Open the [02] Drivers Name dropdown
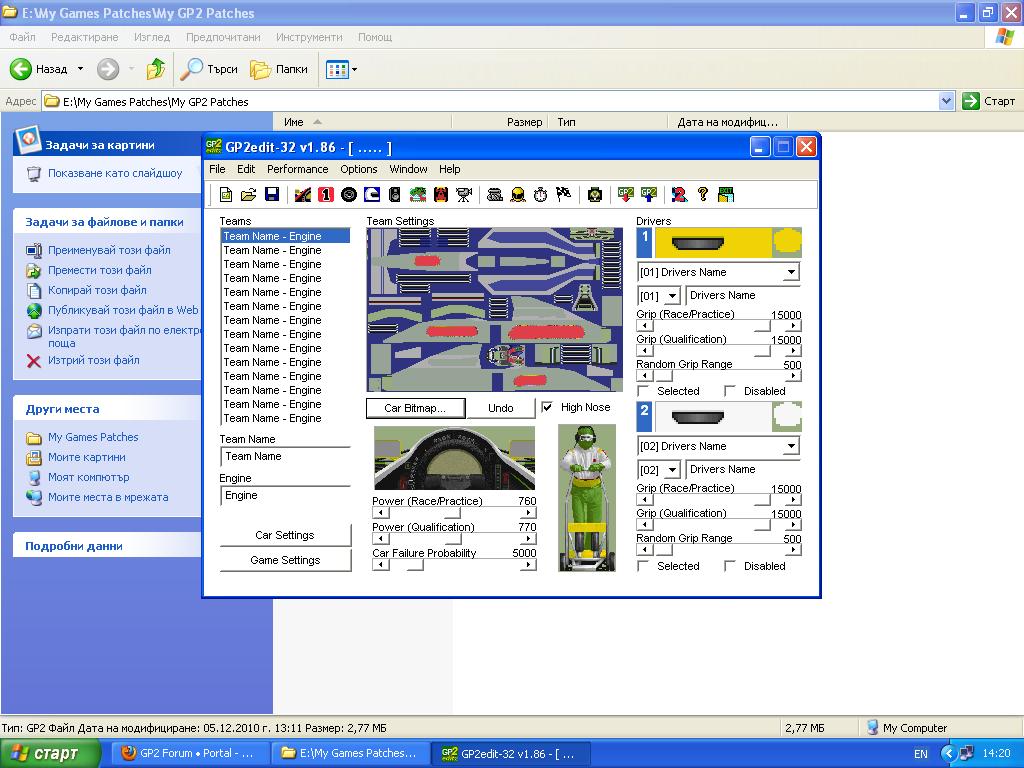The height and width of the screenshot is (768, 1024). coord(791,447)
